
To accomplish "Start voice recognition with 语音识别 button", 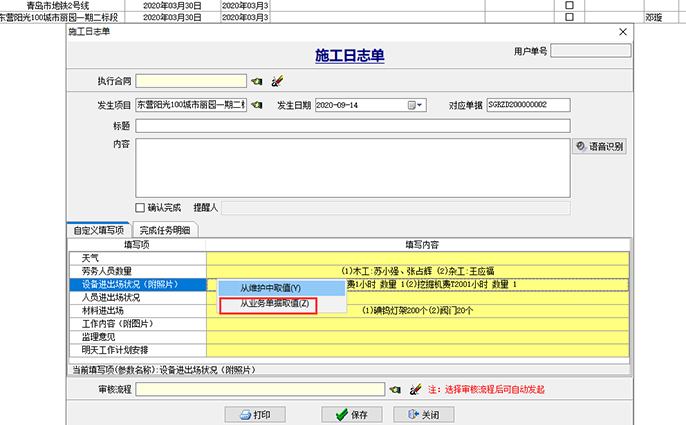I will 599,146.
